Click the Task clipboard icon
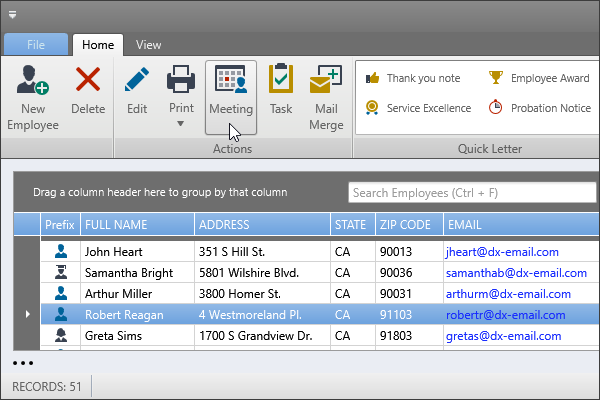 tap(281, 81)
